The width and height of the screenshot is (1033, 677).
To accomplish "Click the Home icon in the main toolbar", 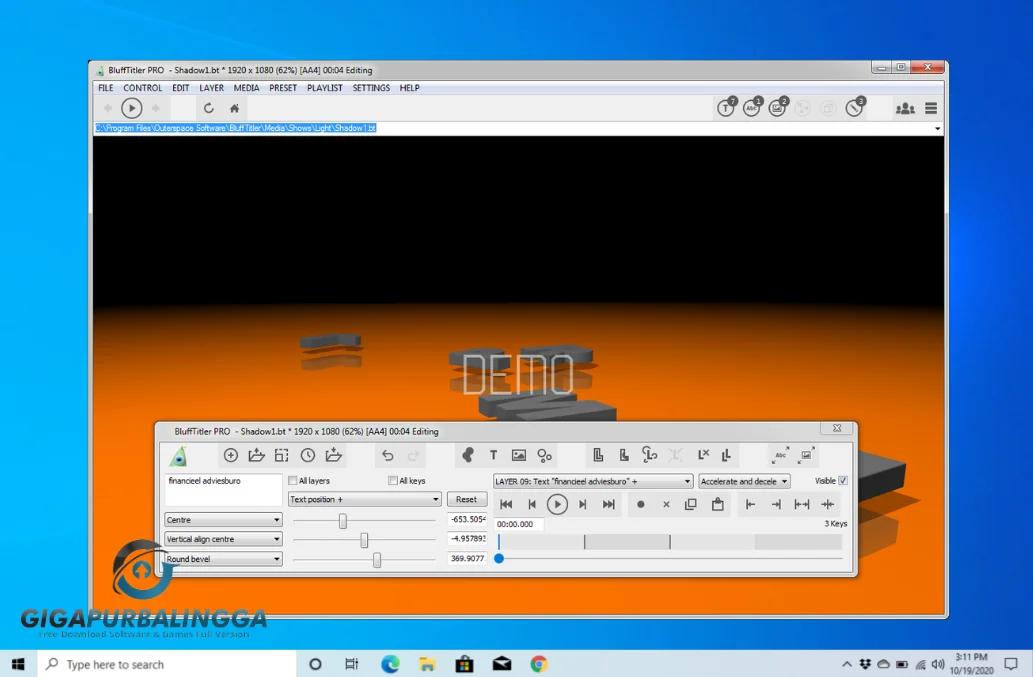I will 234,108.
